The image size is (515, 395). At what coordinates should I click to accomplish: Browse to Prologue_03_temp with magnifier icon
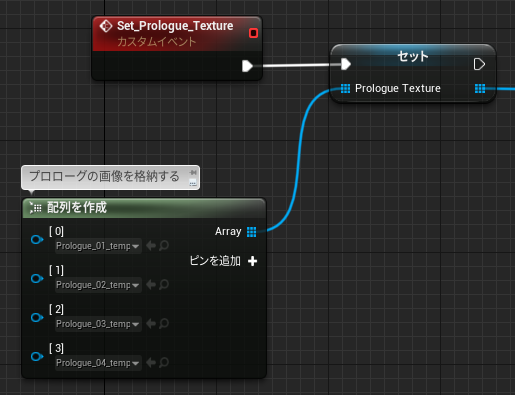click(164, 324)
